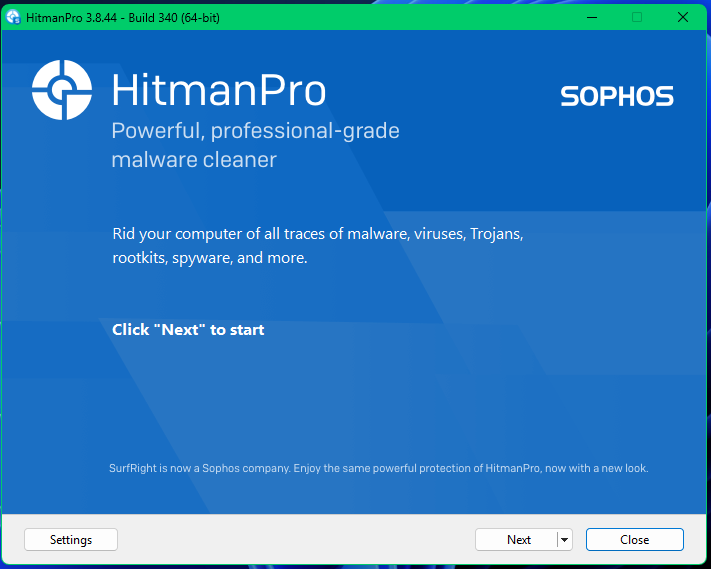Click the large HitmanPro heading
The height and width of the screenshot is (569, 711).
click(x=219, y=90)
